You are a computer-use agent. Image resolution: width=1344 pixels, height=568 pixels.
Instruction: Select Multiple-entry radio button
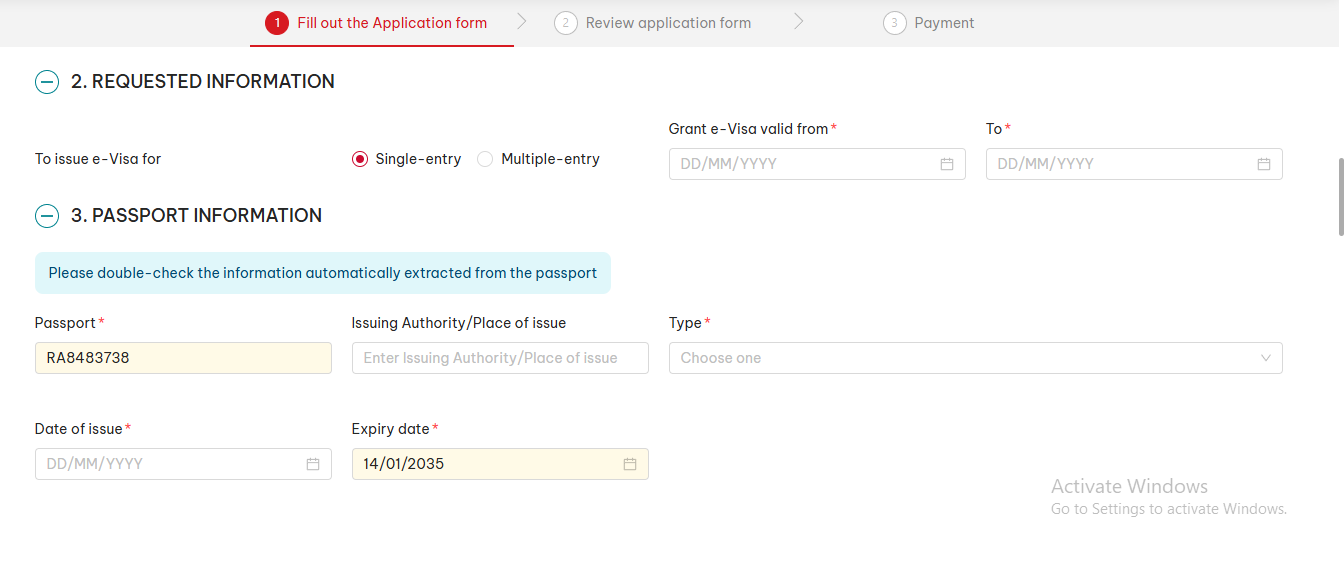pyautogui.click(x=485, y=159)
